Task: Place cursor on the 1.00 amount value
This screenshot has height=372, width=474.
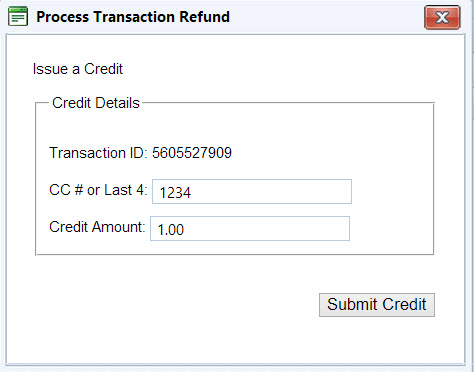Action: click(171, 230)
